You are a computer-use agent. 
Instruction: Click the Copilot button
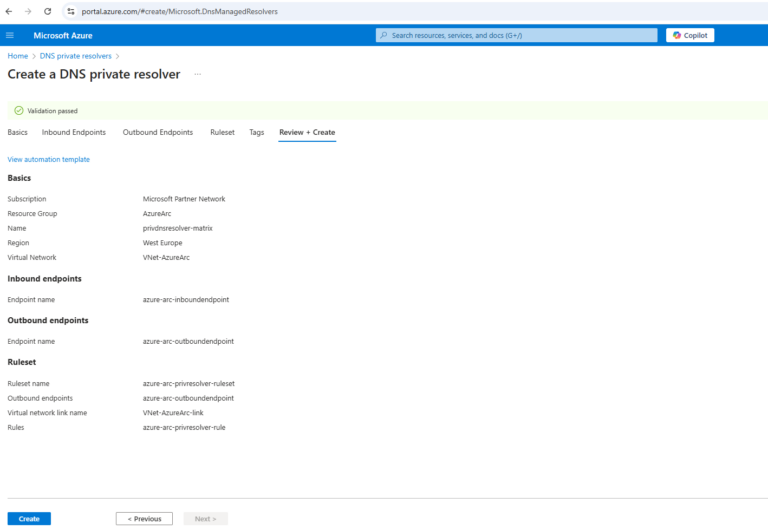[x=690, y=35]
